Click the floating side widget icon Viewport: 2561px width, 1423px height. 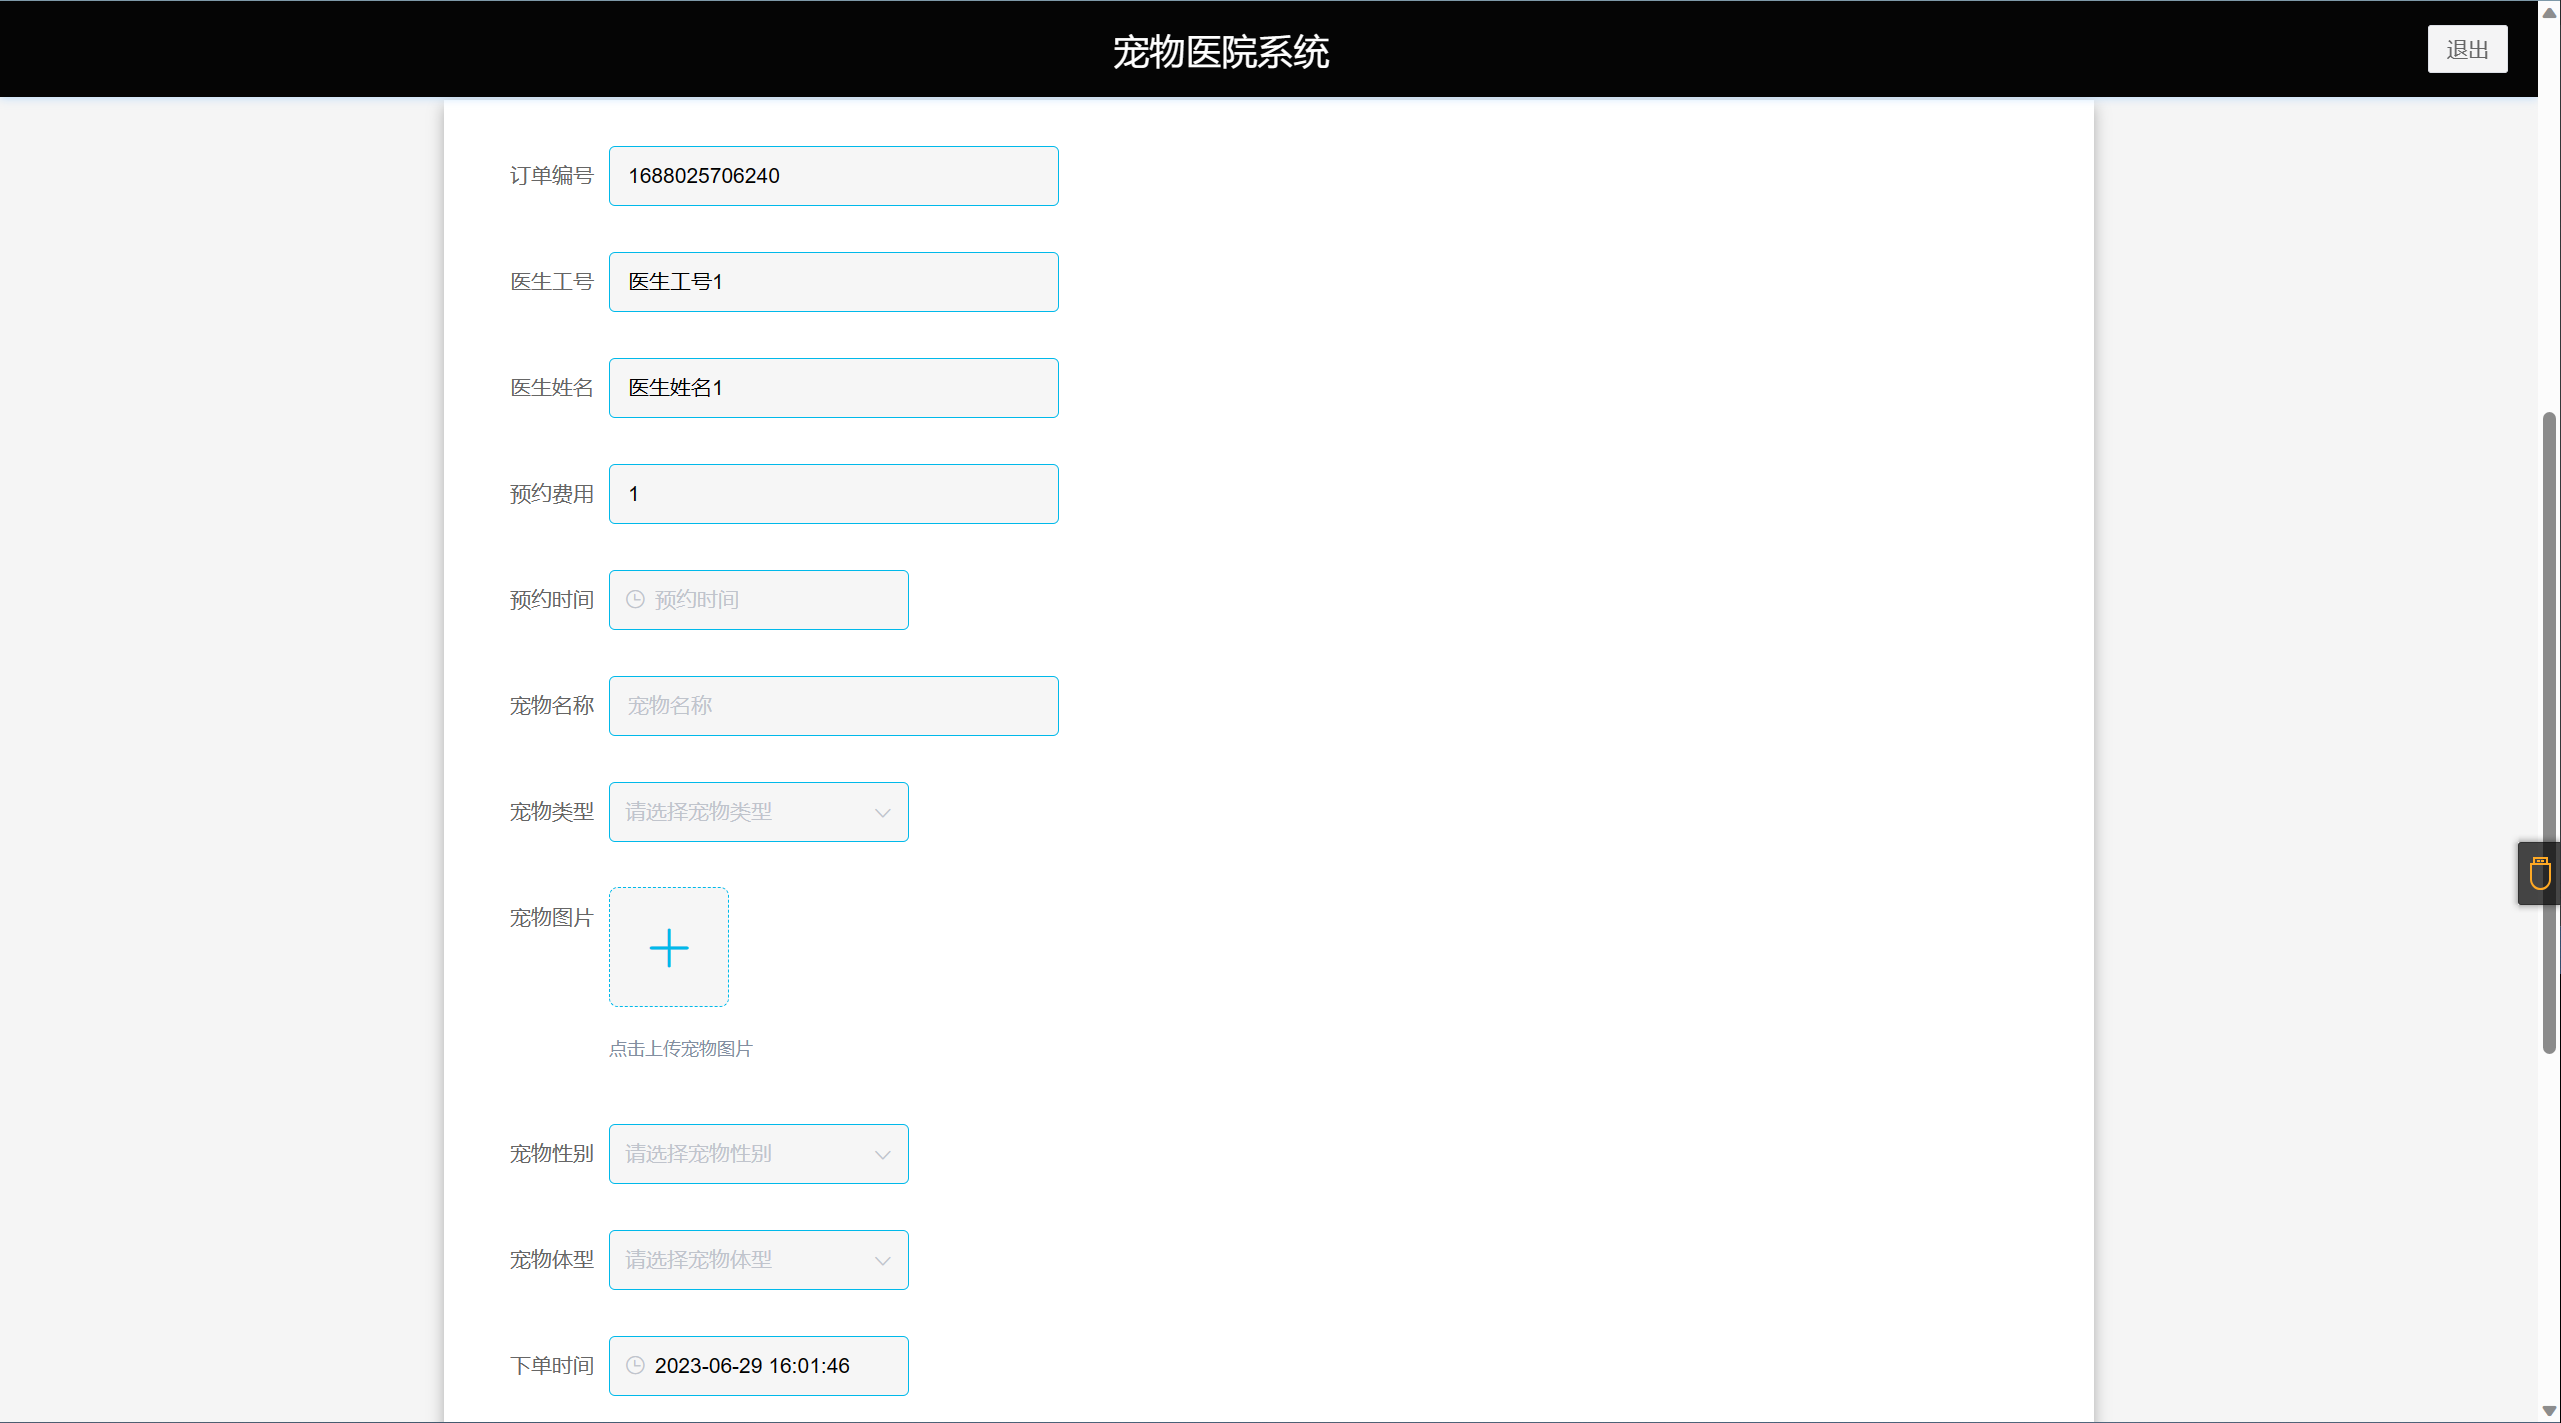[x=2539, y=873]
